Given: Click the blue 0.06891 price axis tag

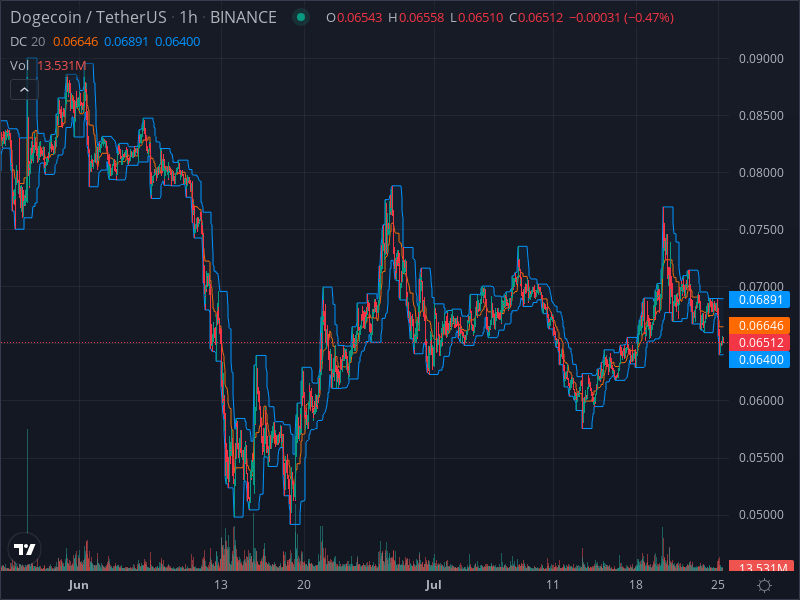Looking at the screenshot, I should pyautogui.click(x=759, y=299).
